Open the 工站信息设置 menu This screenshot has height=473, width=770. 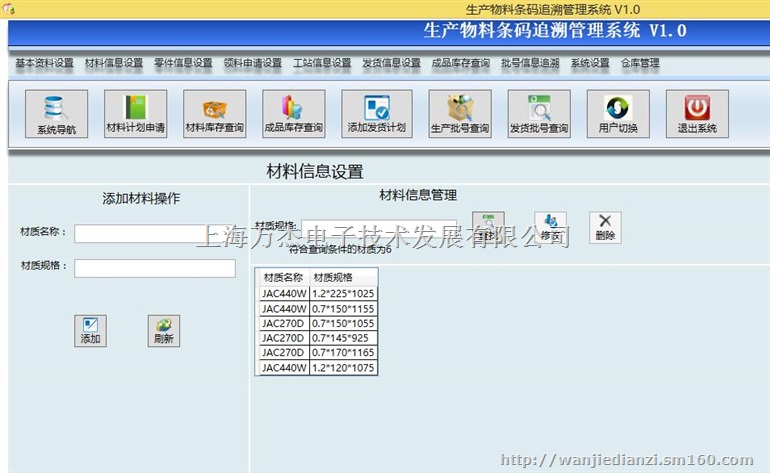[322, 63]
